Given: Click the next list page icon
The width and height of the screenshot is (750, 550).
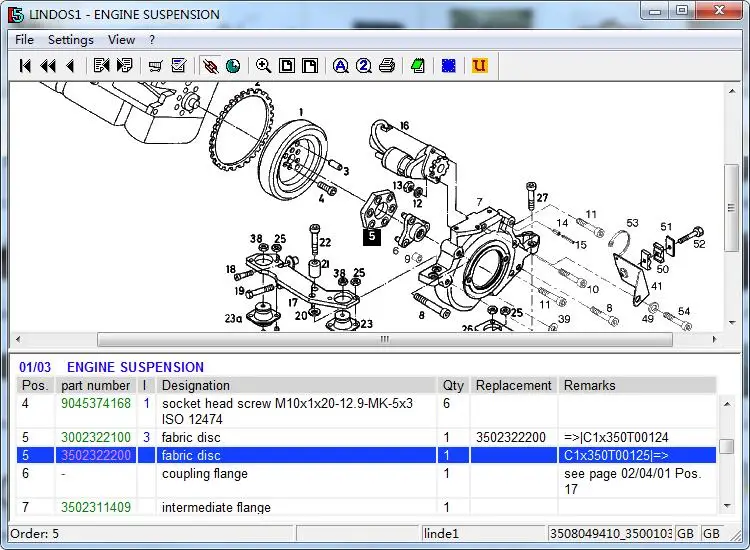Looking at the screenshot, I should [124, 66].
